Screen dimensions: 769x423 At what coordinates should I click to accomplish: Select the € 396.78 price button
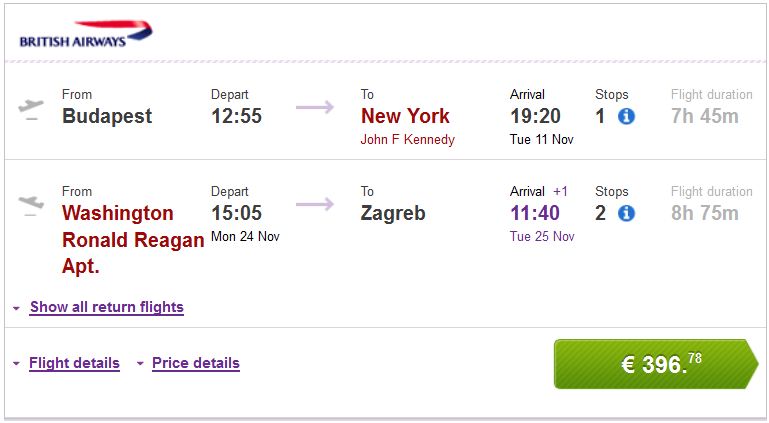655,364
